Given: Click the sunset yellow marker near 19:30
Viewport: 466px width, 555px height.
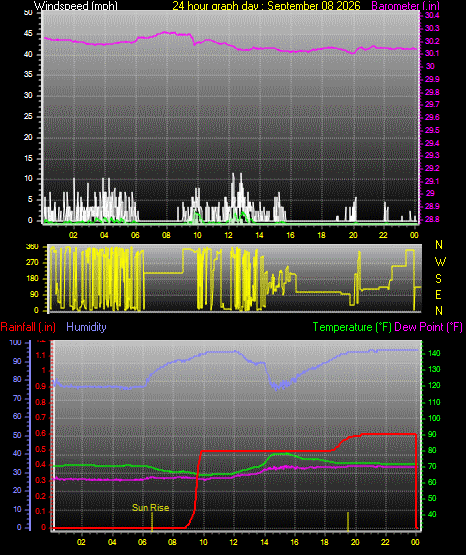Looking at the screenshot, I should click(348, 521).
